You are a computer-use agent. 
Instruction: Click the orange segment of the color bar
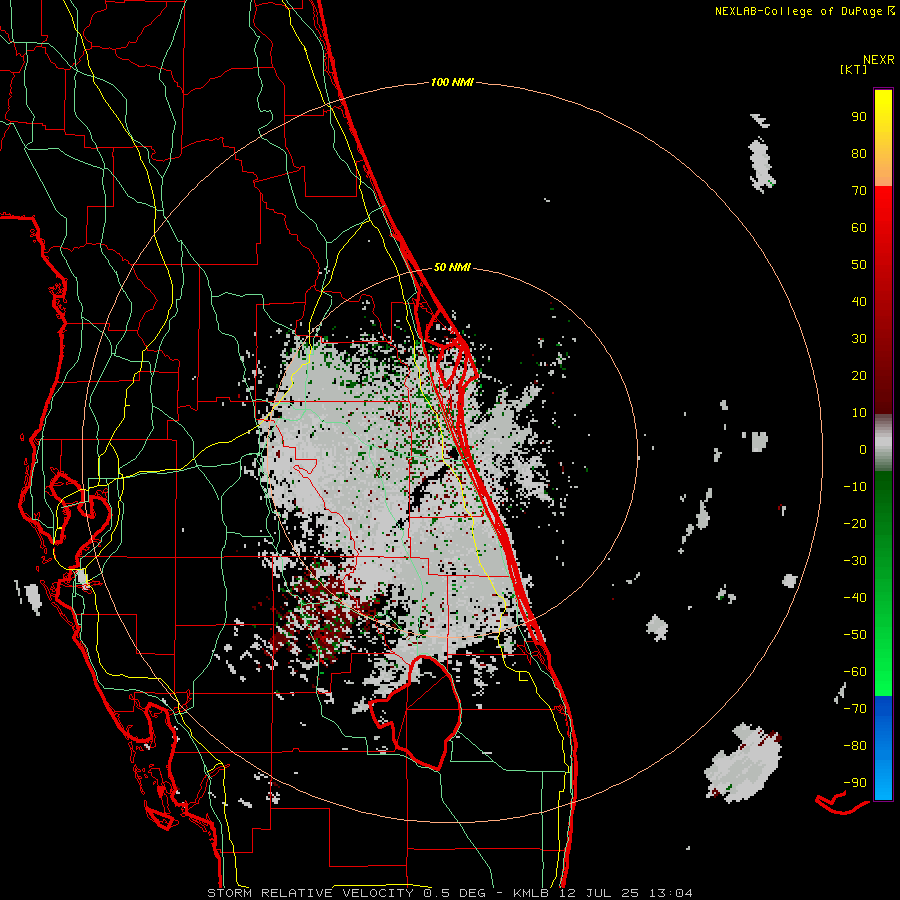pos(883,170)
